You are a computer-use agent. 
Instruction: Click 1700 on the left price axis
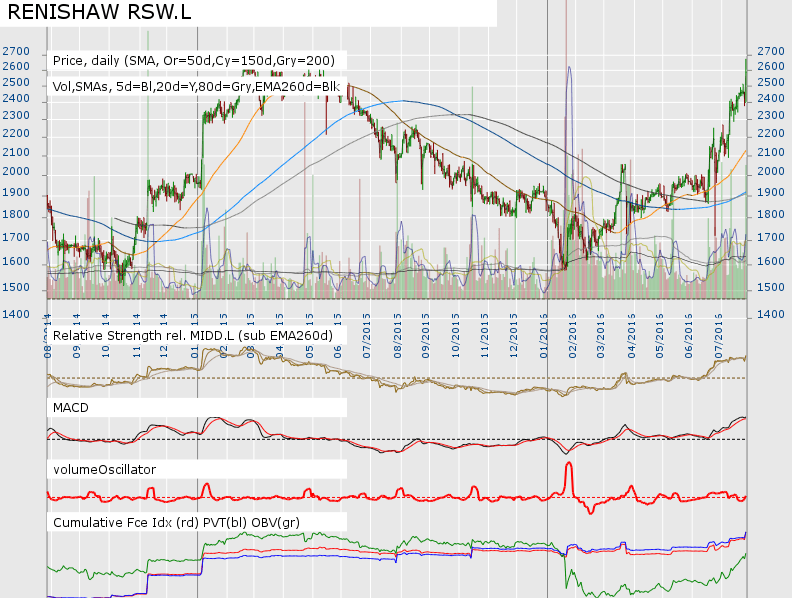[16, 237]
